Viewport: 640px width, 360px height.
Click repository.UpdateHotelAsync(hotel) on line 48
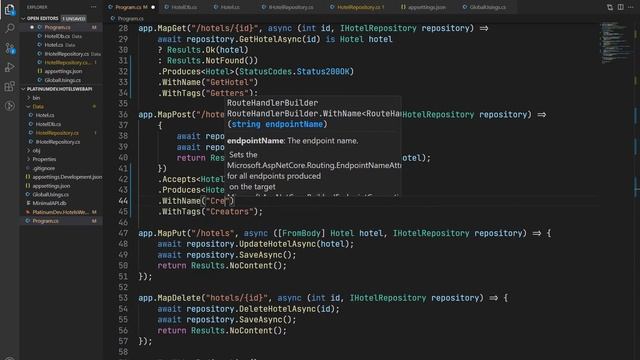(x=270, y=244)
